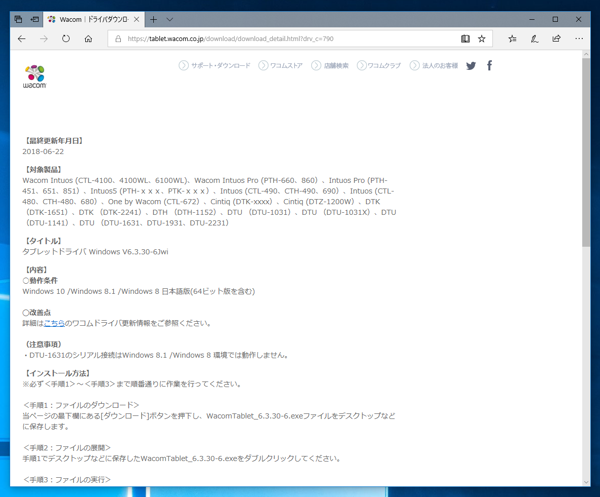Open ワコムストア link
Viewport: 600px width, 497px height.
tap(280, 65)
